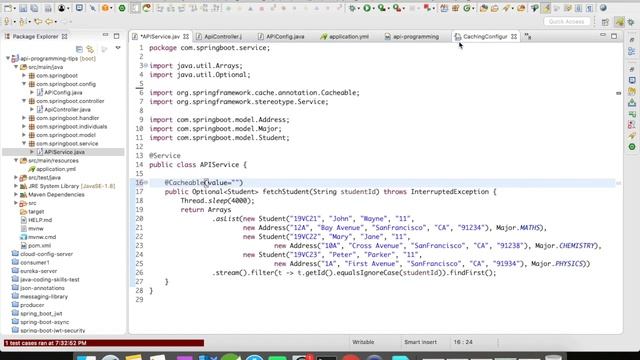Image resolution: width=640 pixels, height=360 pixels.
Task: Open the Boot Dashboard console icon
Action: click(x=79, y=8)
